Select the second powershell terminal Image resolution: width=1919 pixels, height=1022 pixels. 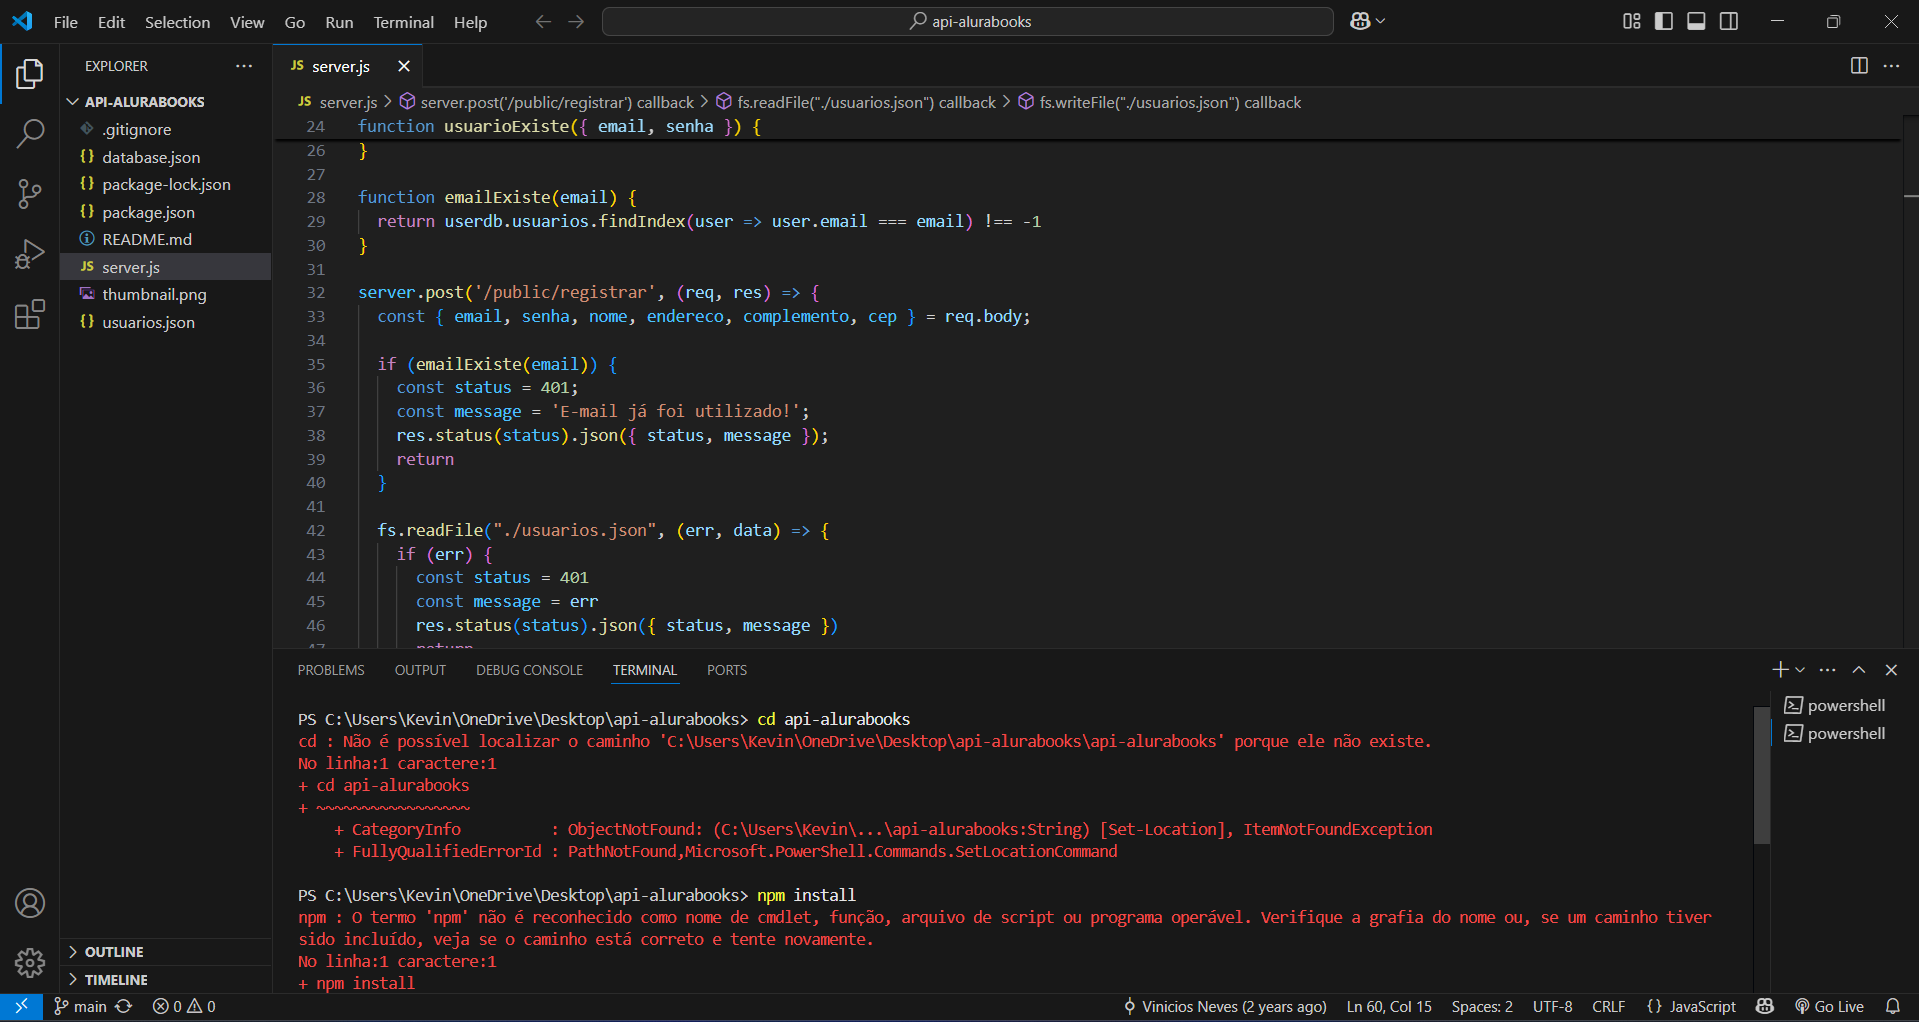[x=1837, y=733]
